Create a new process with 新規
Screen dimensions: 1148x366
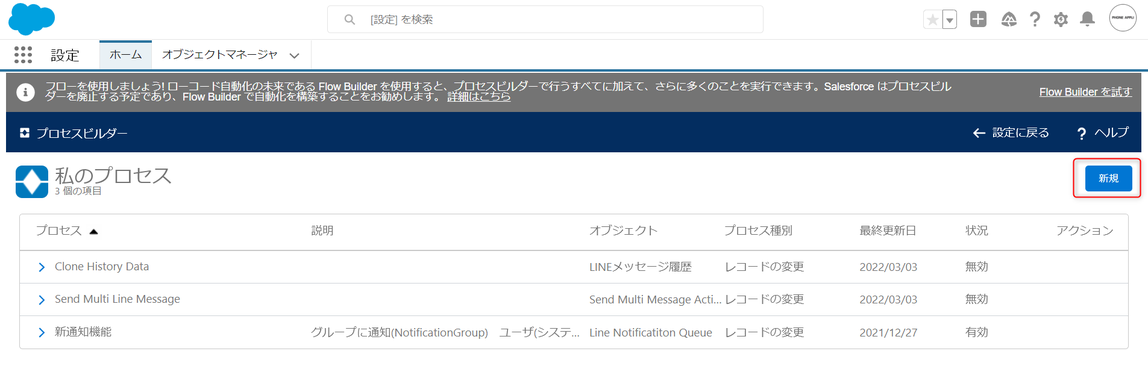click(x=1108, y=179)
